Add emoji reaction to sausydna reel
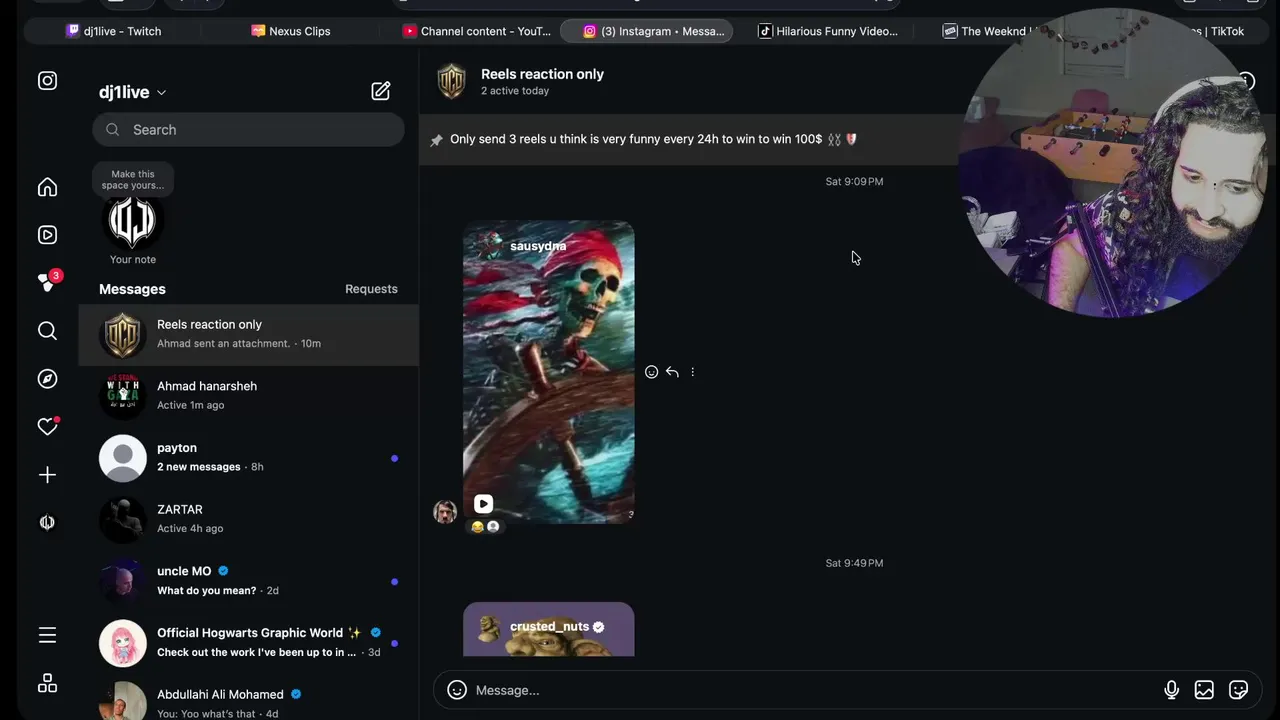 point(651,372)
